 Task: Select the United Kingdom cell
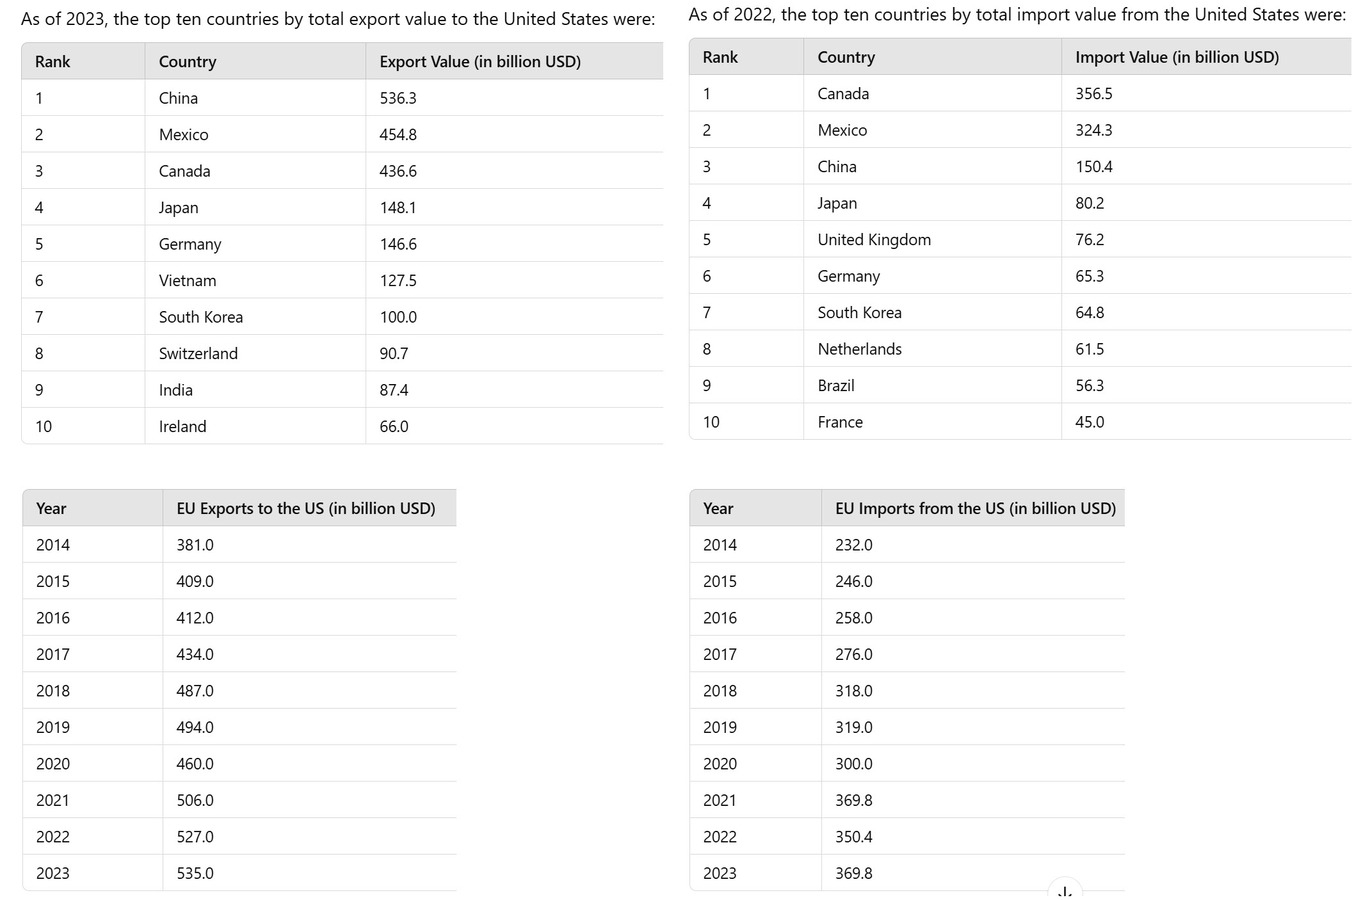pyautogui.click(x=874, y=240)
